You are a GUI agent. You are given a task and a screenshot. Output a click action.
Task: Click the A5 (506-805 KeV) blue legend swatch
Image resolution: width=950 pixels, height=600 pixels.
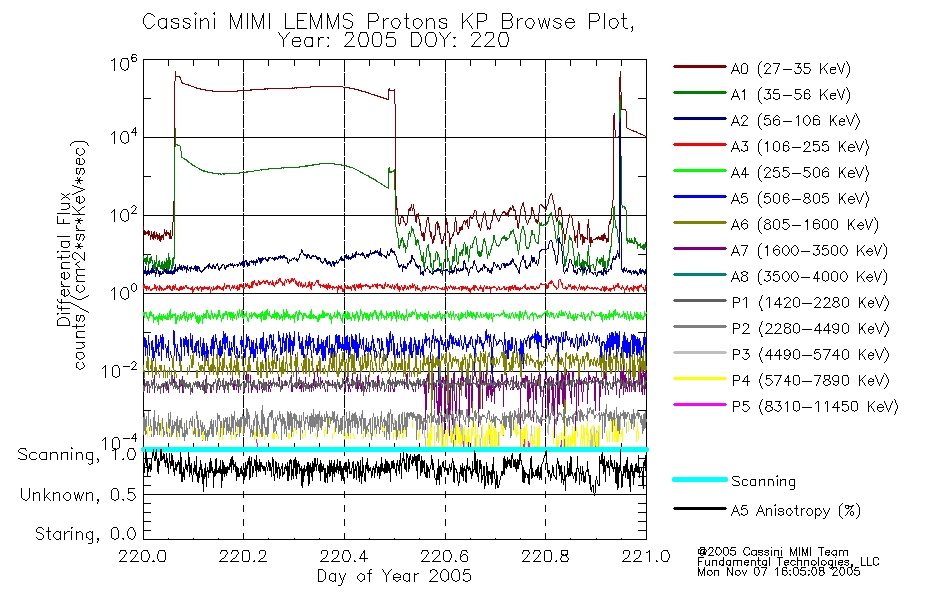click(x=699, y=197)
